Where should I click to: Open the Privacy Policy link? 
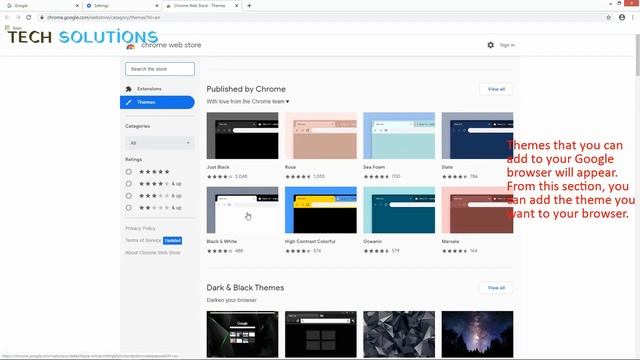140,228
